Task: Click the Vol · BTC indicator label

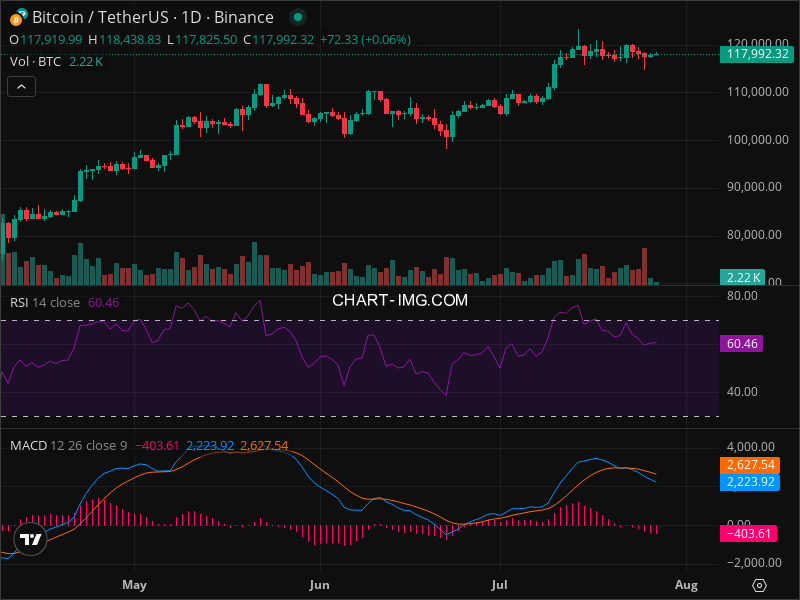Action: (35, 62)
